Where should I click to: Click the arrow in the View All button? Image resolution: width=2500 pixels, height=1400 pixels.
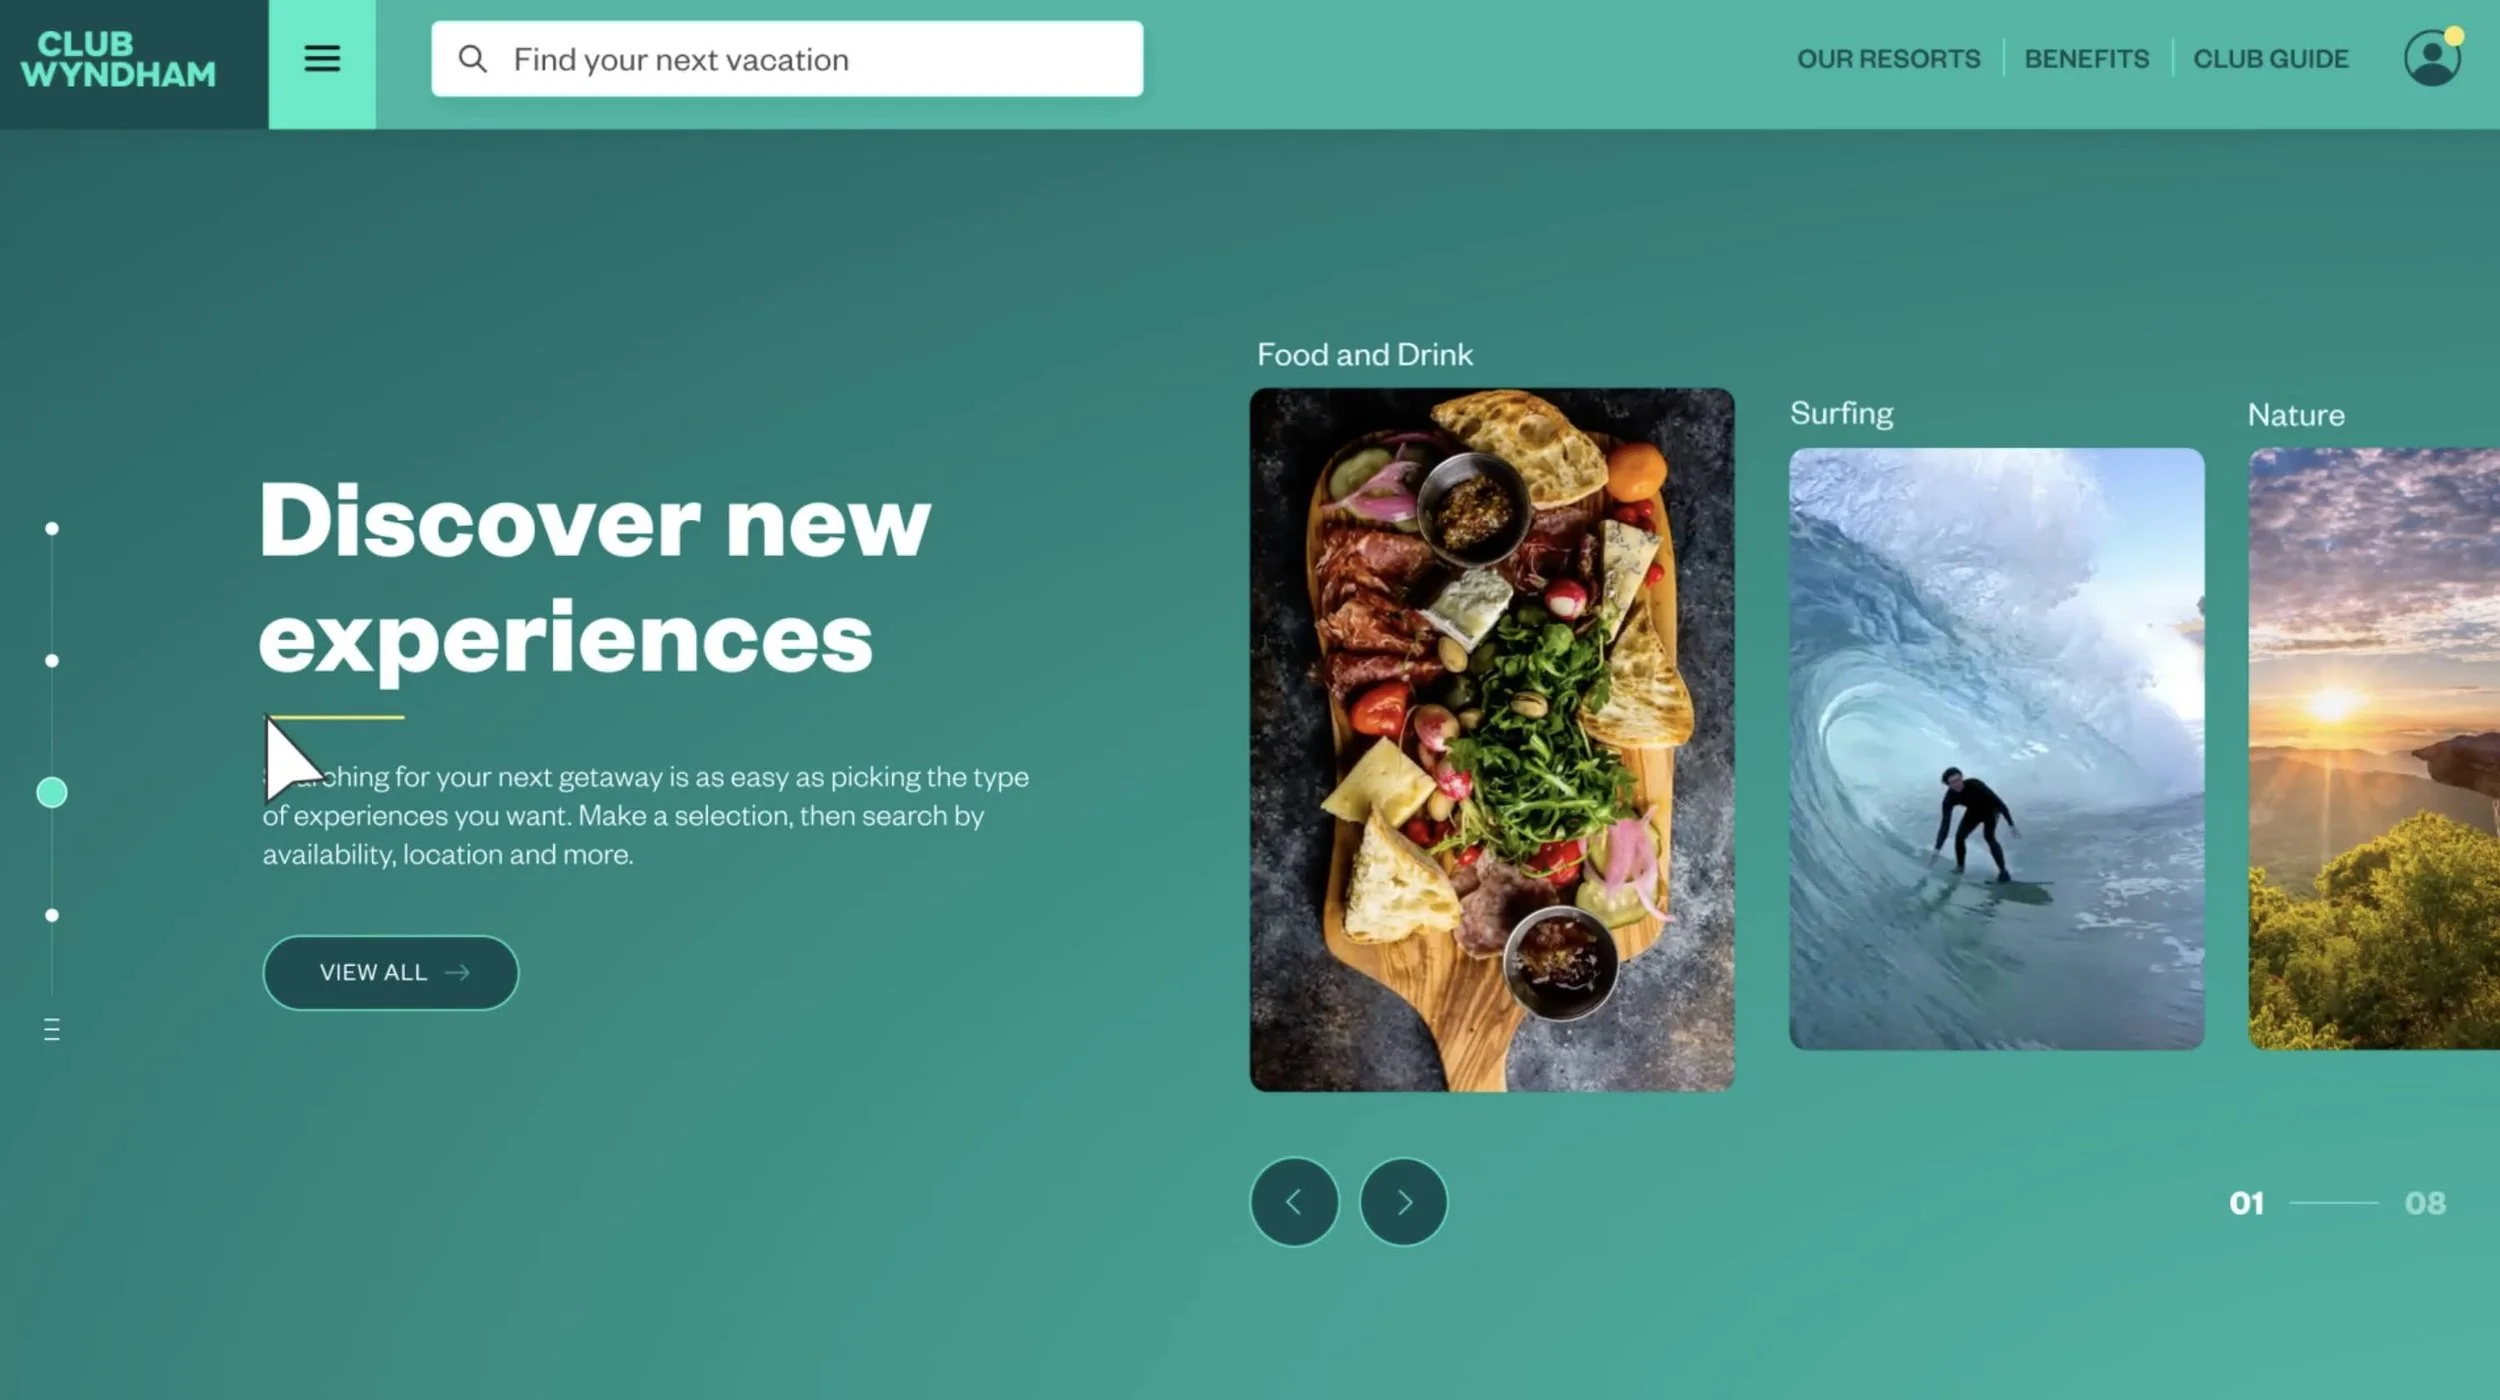(457, 972)
